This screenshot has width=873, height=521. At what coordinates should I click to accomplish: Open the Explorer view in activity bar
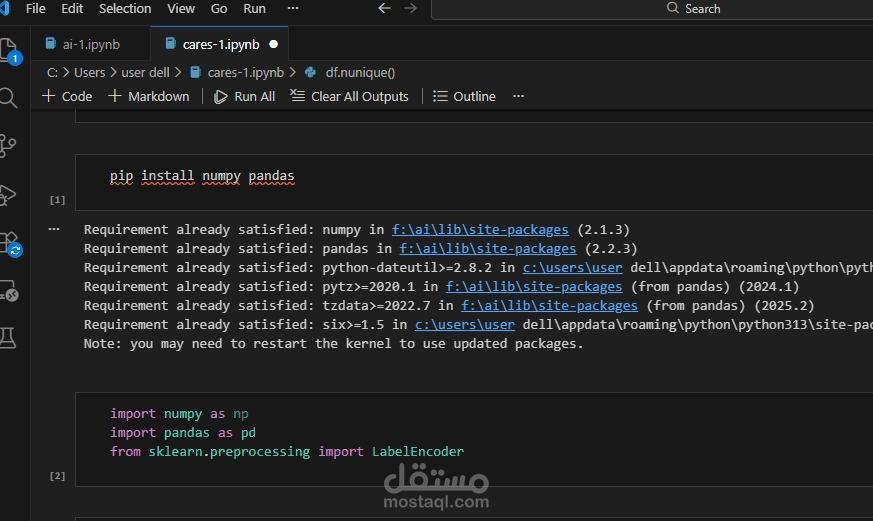(x=8, y=50)
